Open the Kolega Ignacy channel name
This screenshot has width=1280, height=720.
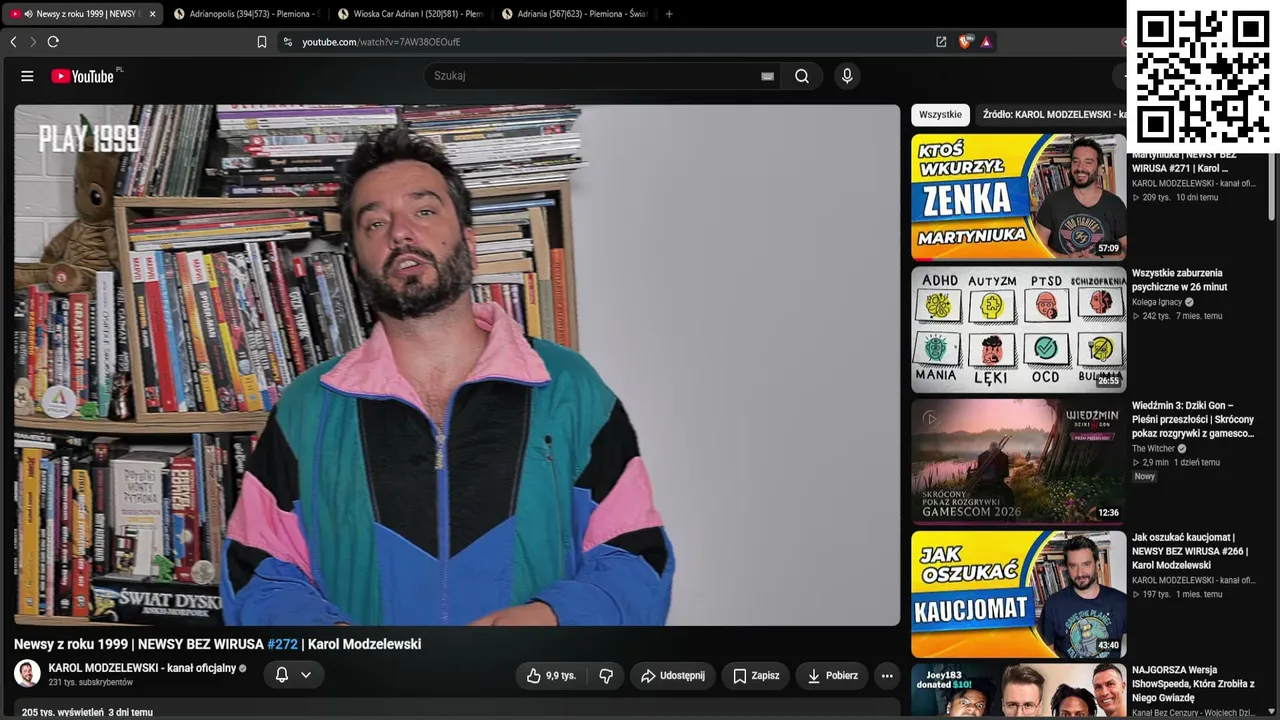click(1157, 302)
